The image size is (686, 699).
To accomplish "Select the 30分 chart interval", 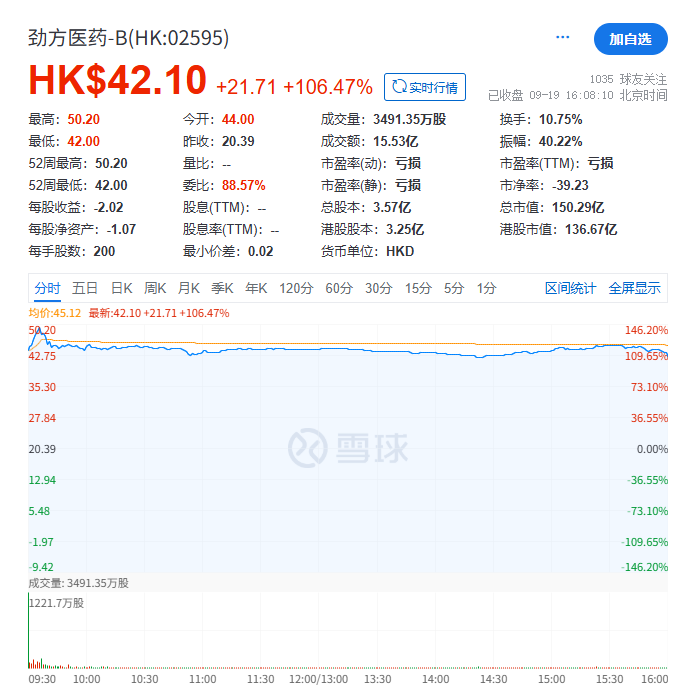I will point(378,288).
